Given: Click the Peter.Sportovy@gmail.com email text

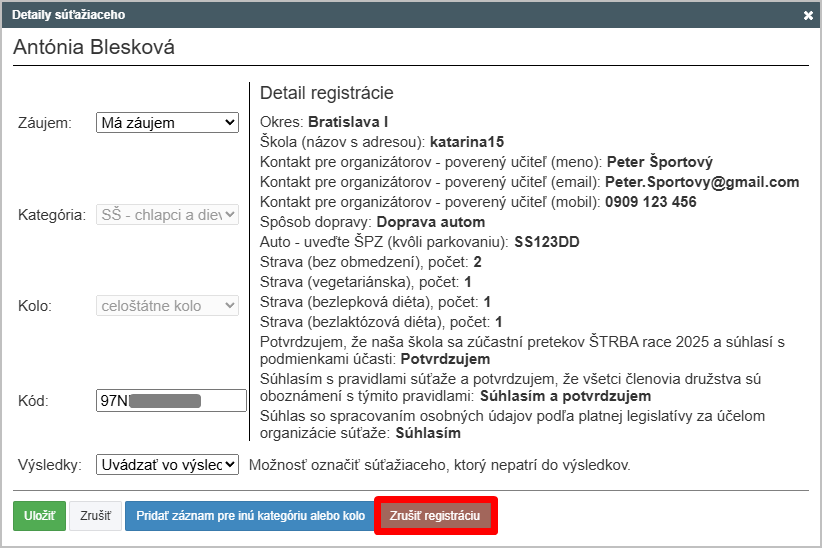Looking at the screenshot, I should tap(702, 182).
